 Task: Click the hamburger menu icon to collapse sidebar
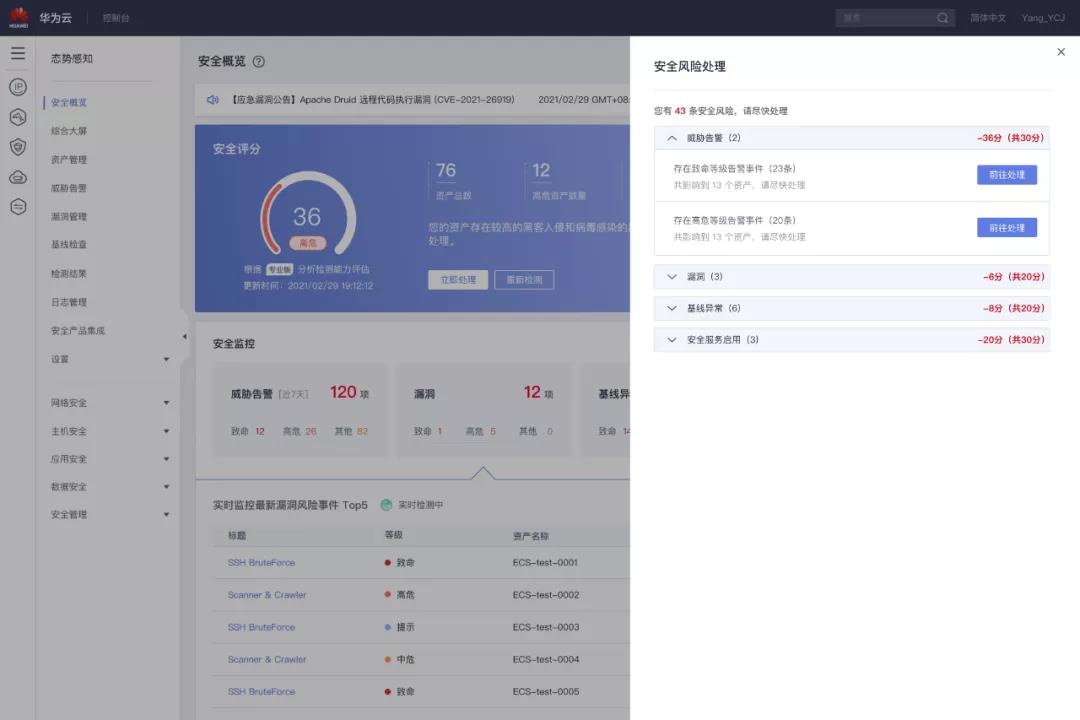[x=18, y=53]
